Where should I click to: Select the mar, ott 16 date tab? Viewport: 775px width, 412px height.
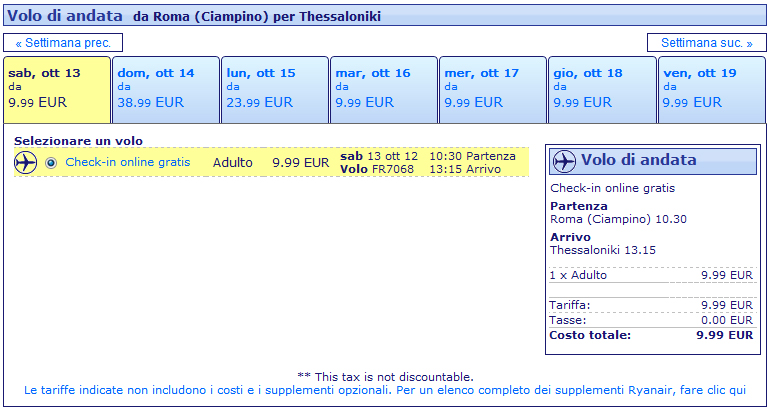tap(384, 89)
